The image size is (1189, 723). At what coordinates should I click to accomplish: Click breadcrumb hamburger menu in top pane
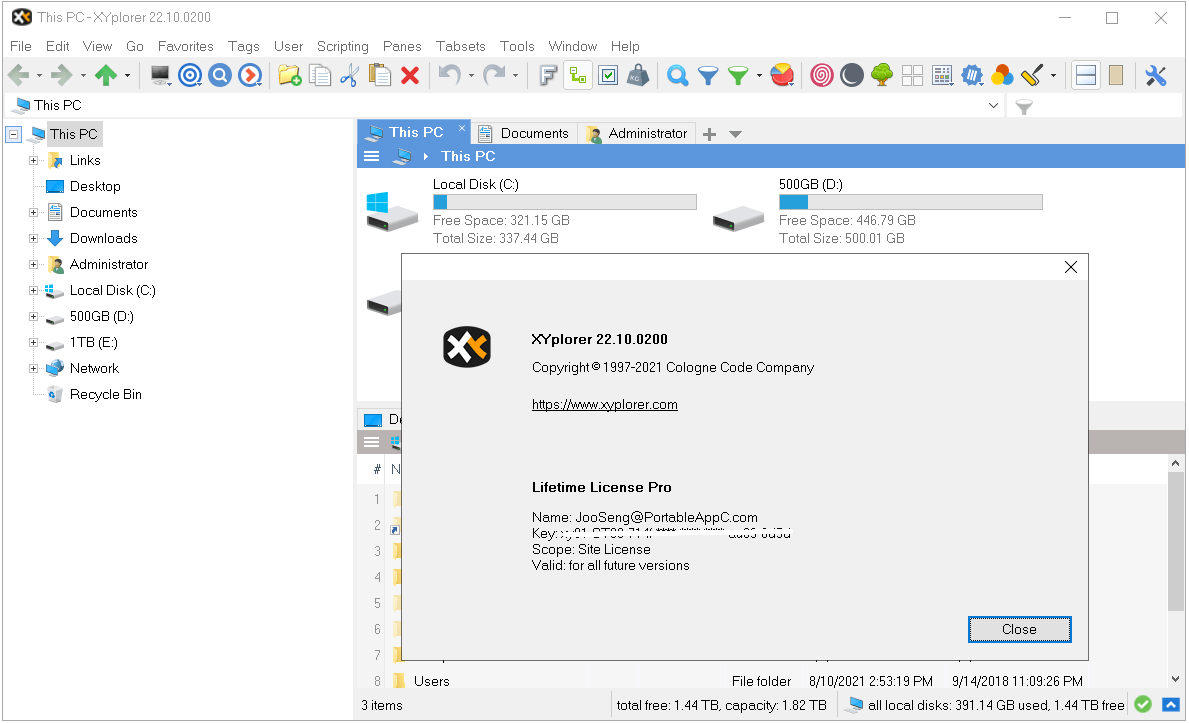click(372, 156)
